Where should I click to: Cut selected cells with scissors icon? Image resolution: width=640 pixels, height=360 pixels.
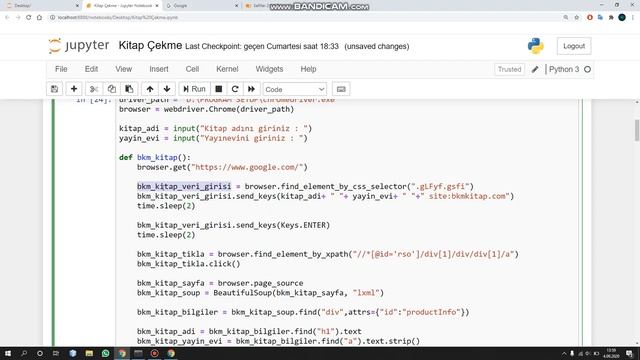pyautogui.click(x=94, y=89)
